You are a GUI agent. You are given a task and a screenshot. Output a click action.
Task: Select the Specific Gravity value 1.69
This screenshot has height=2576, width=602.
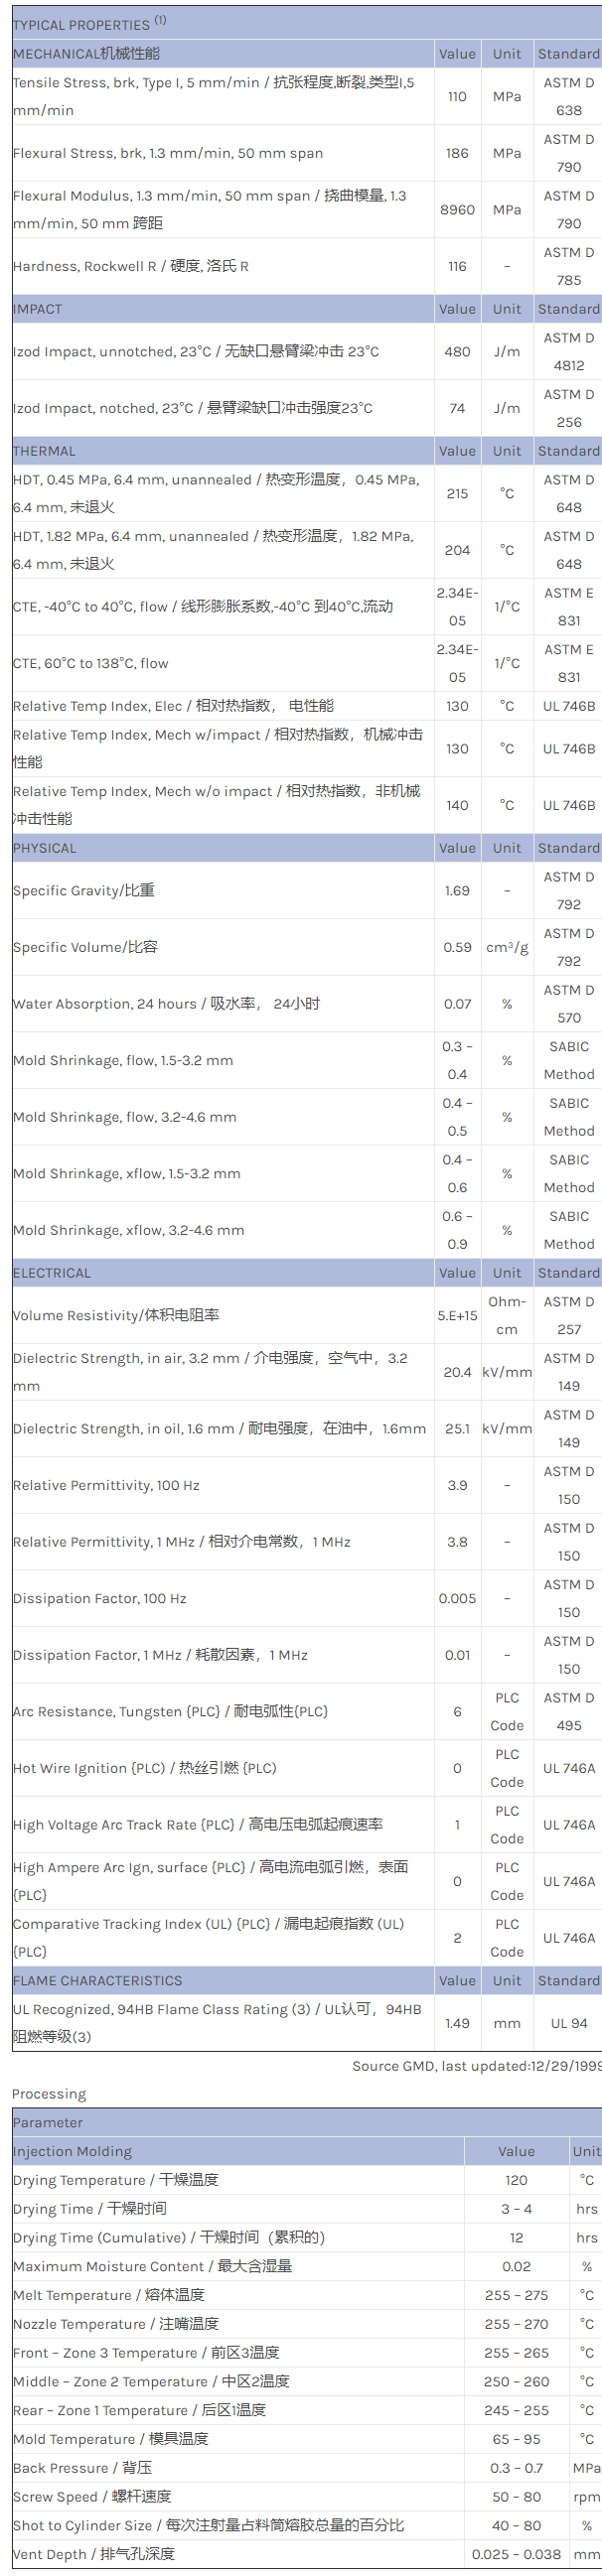[457, 890]
